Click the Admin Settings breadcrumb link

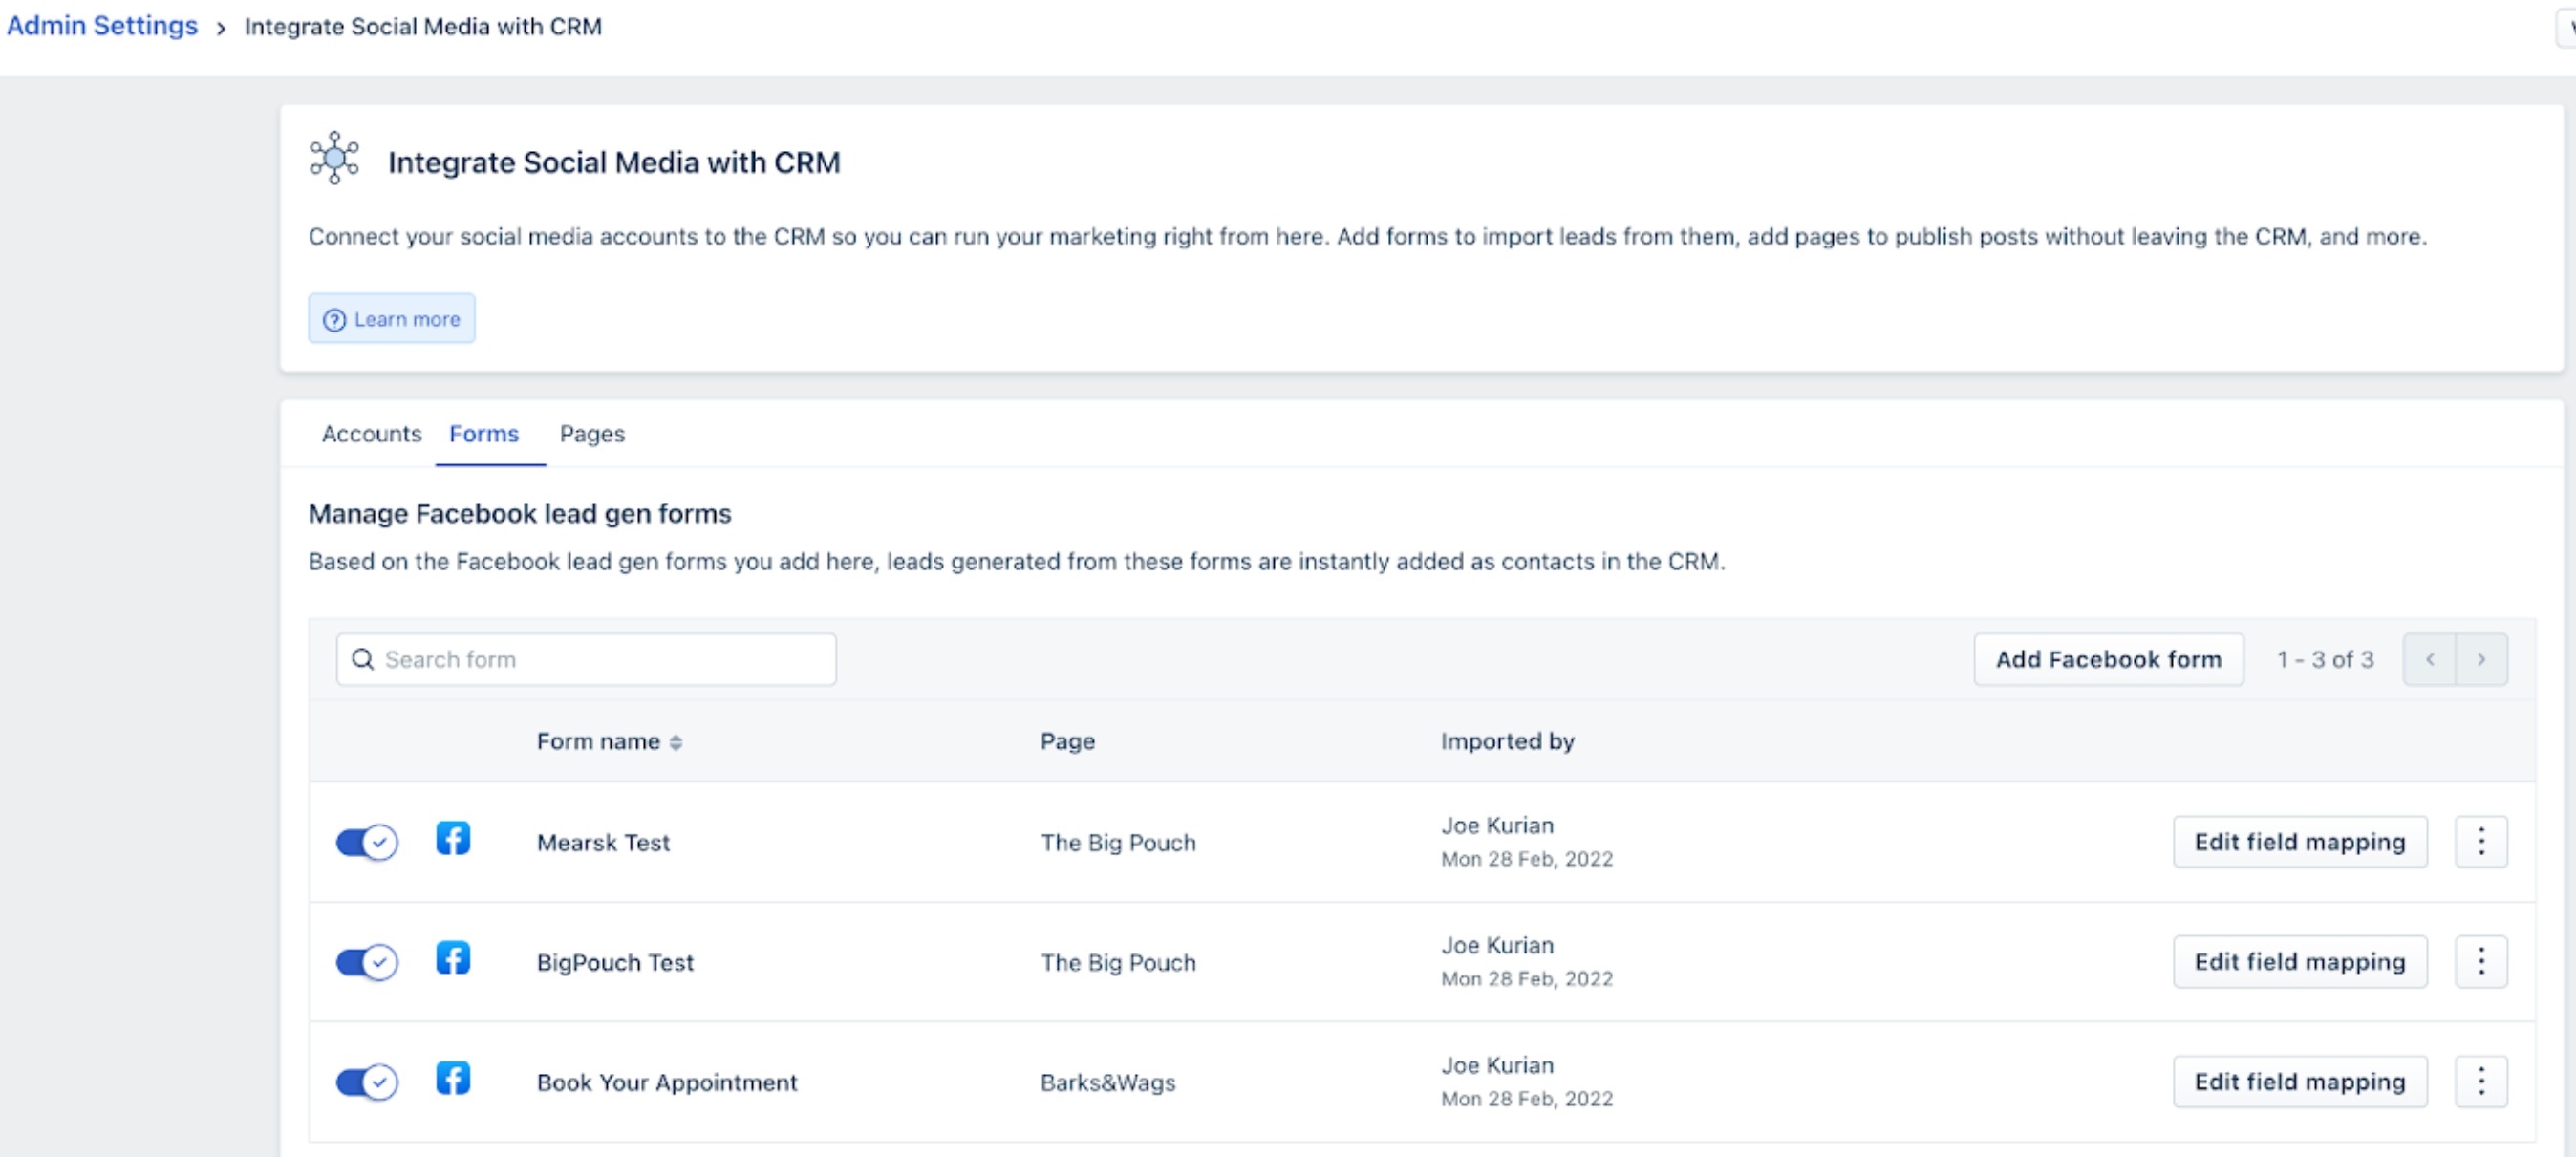[102, 26]
